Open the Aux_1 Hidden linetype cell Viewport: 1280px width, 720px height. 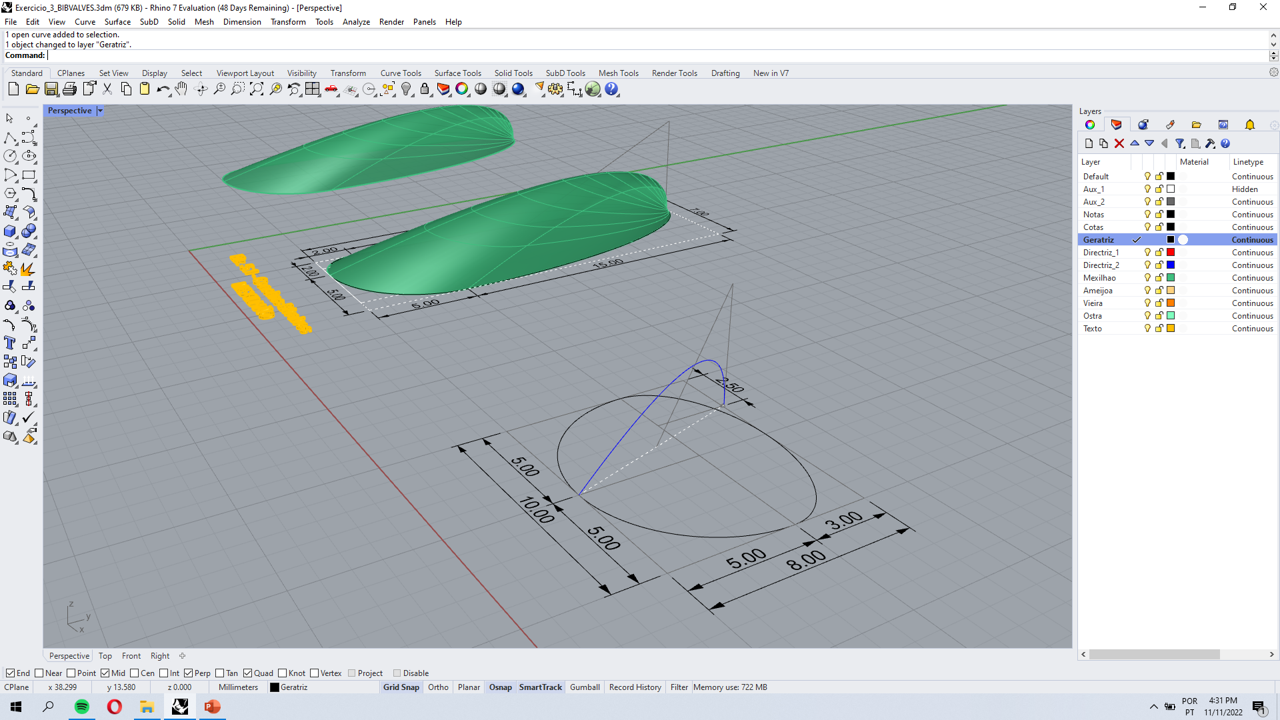[x=1245, y=189]
